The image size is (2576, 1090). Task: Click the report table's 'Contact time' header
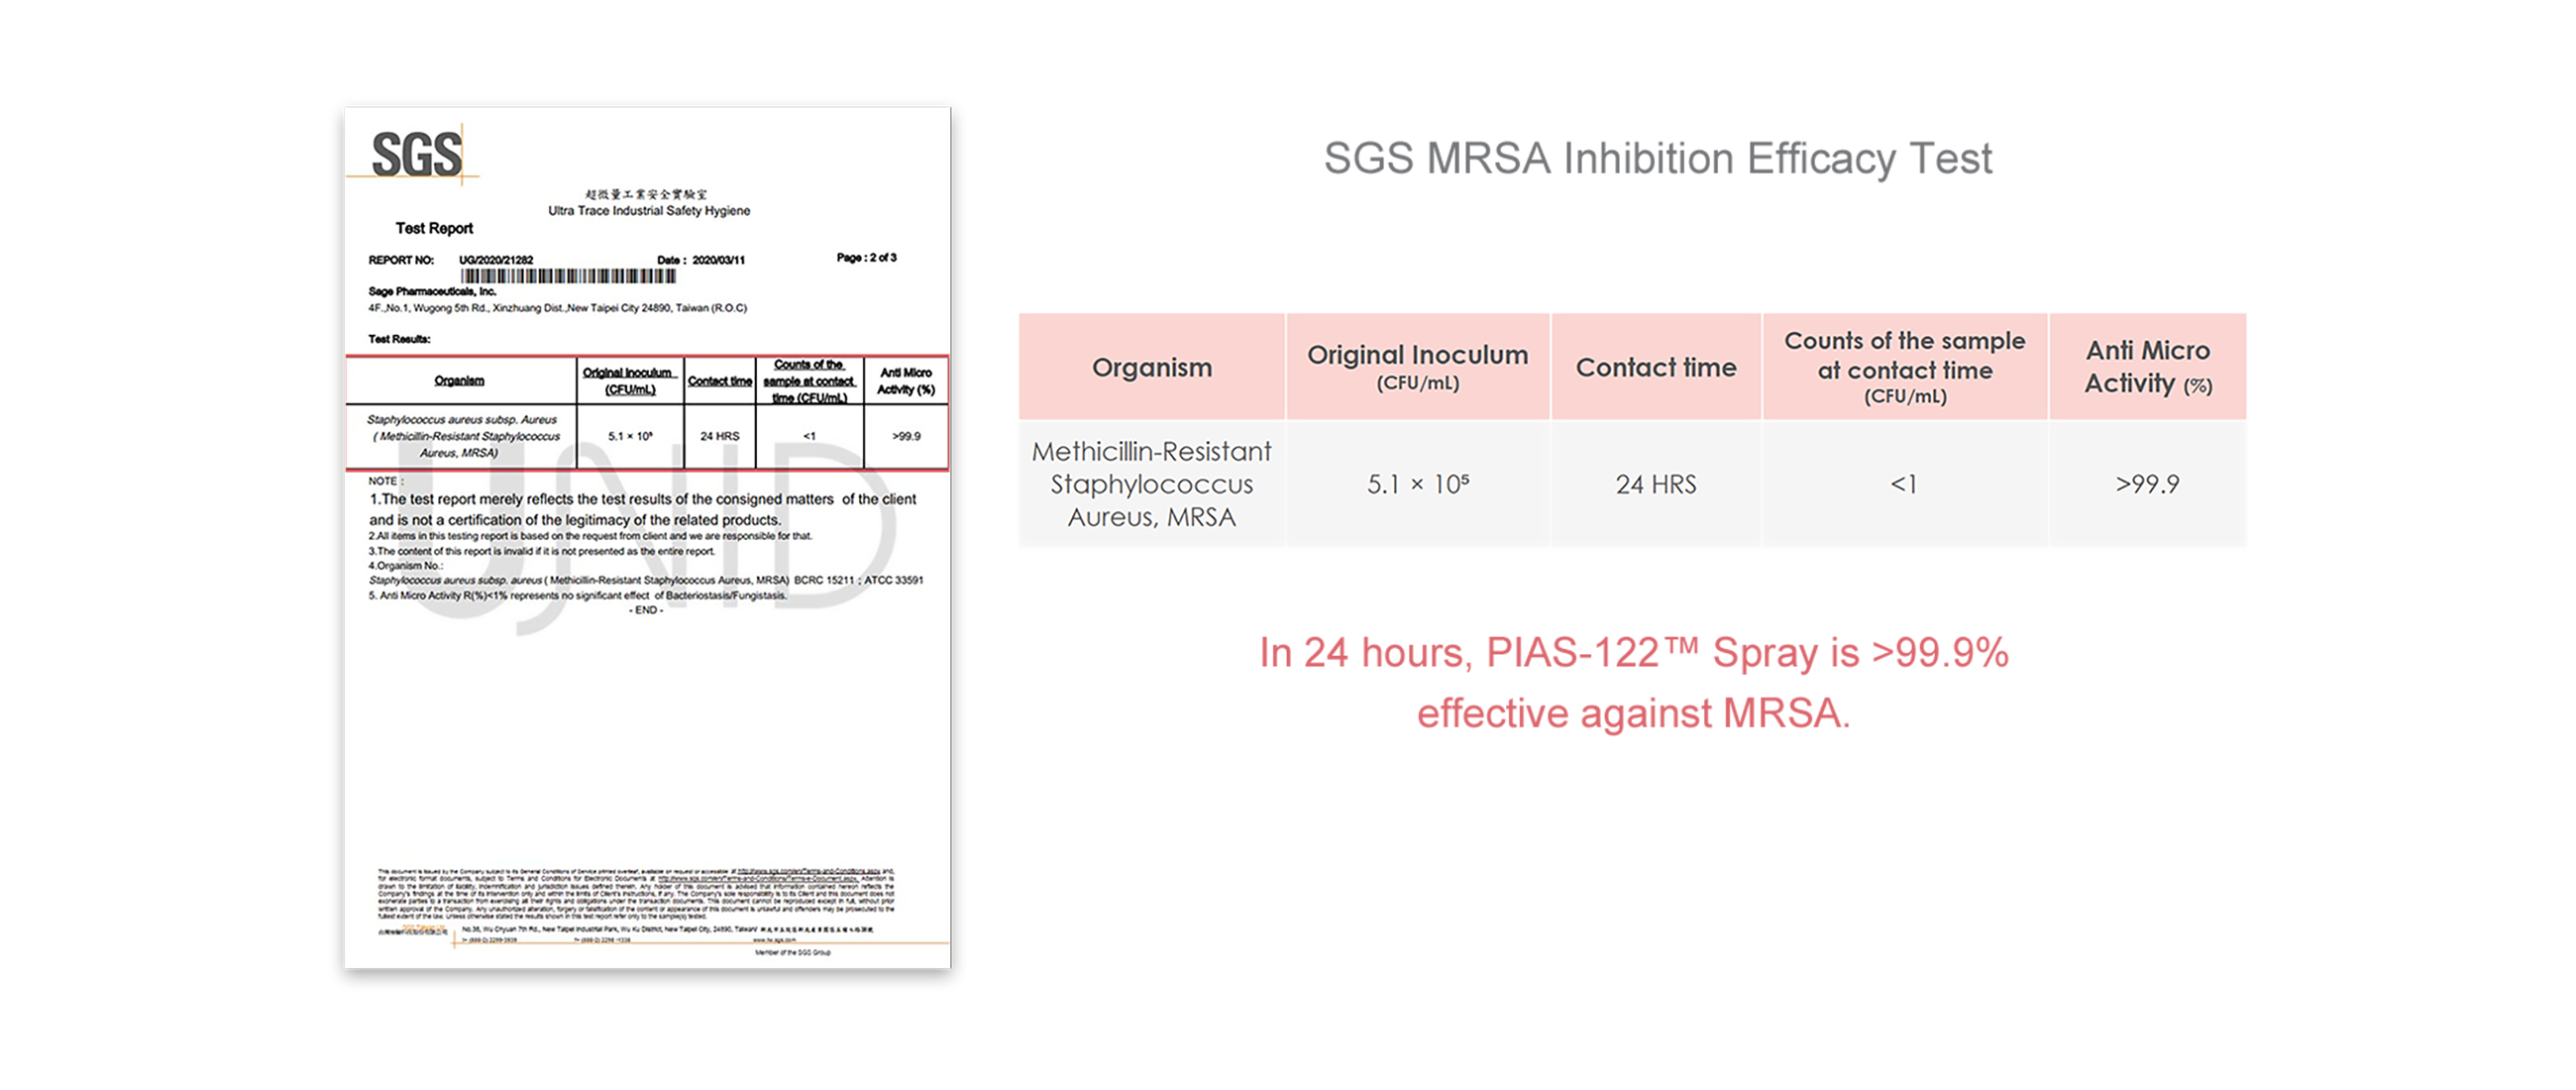[720, 381]
